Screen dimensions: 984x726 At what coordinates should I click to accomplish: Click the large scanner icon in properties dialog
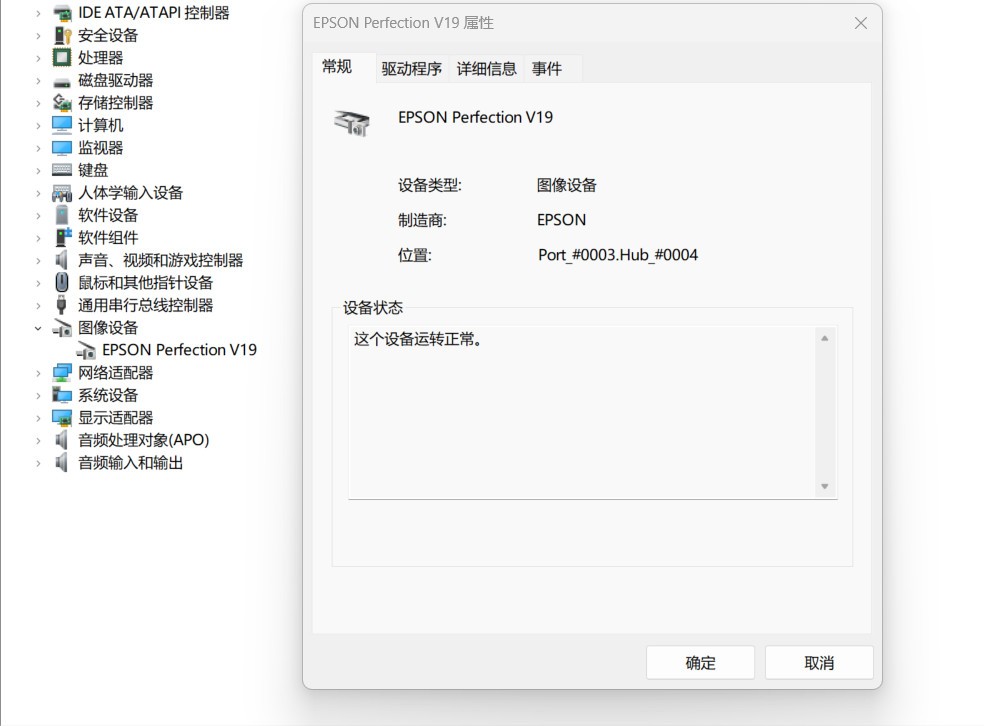tap(351, 122)
